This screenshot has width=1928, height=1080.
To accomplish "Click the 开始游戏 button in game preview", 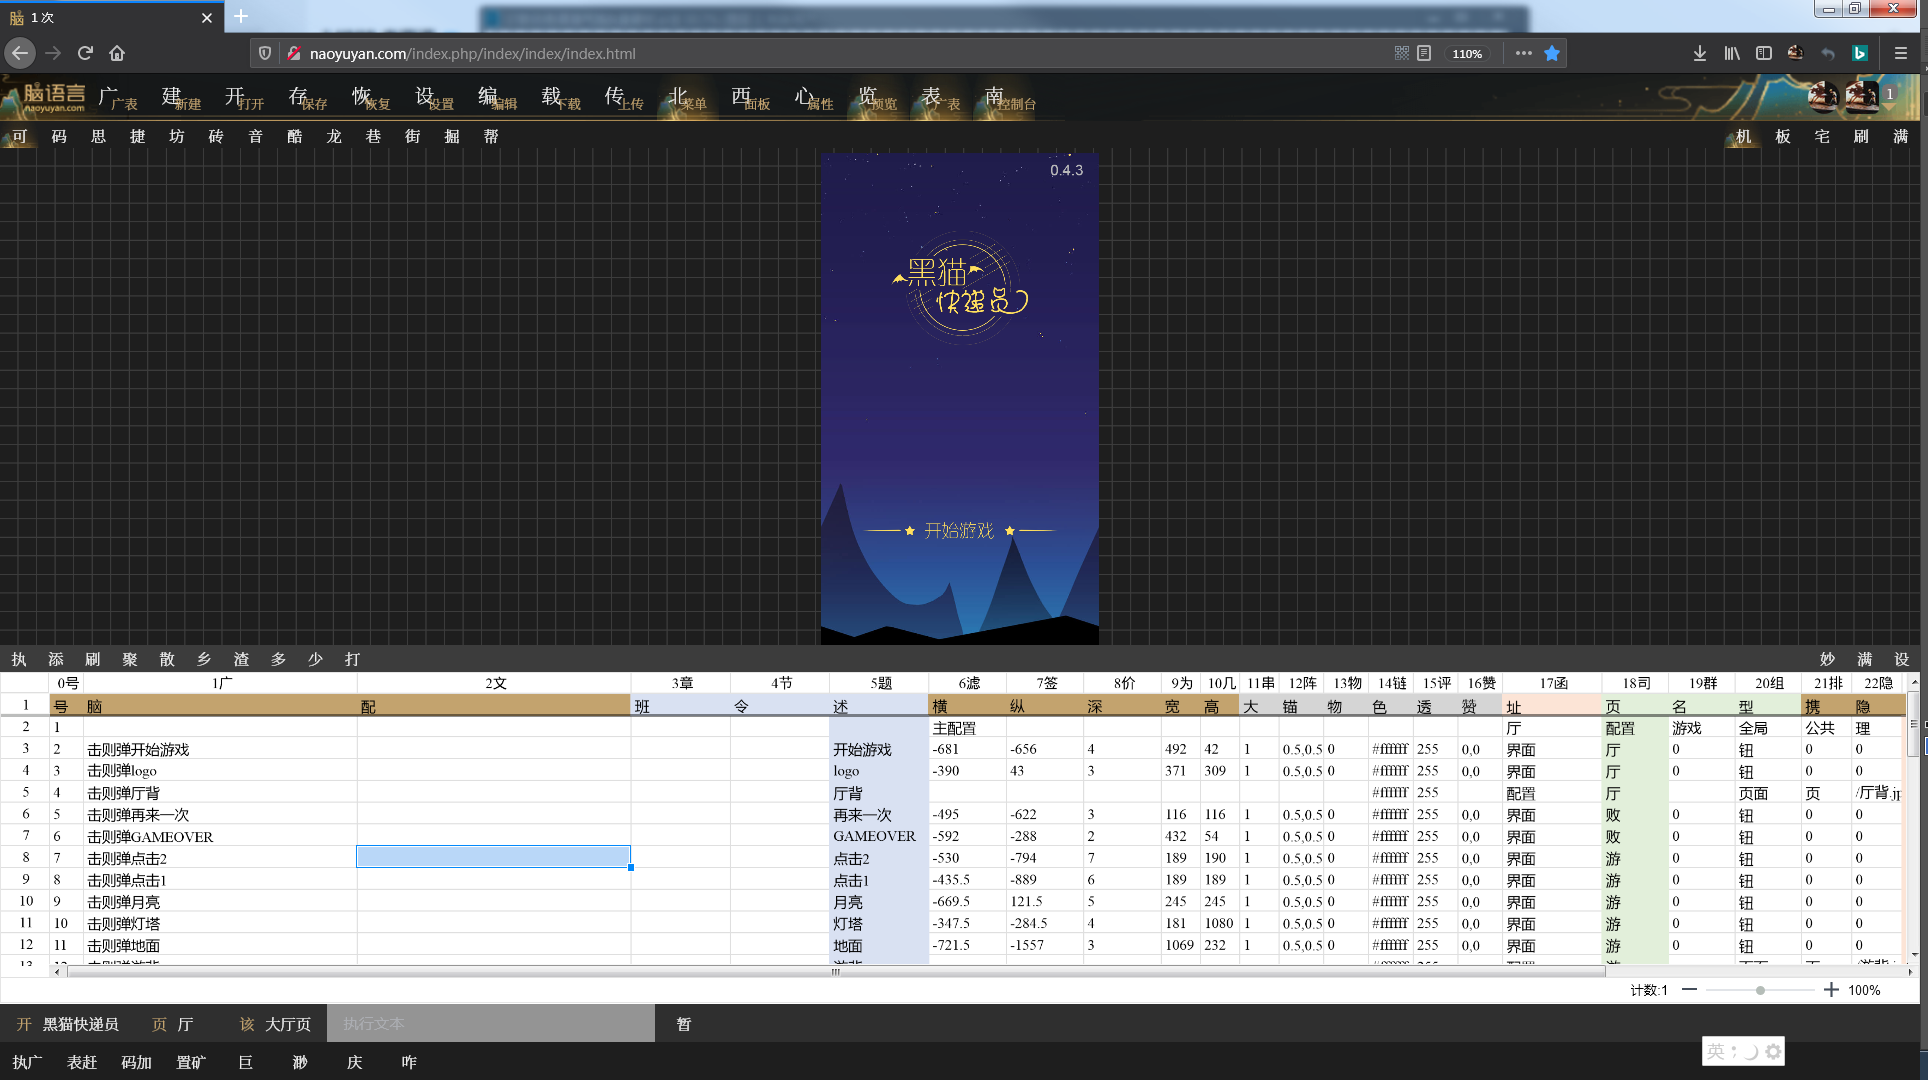I will point(959,530).
